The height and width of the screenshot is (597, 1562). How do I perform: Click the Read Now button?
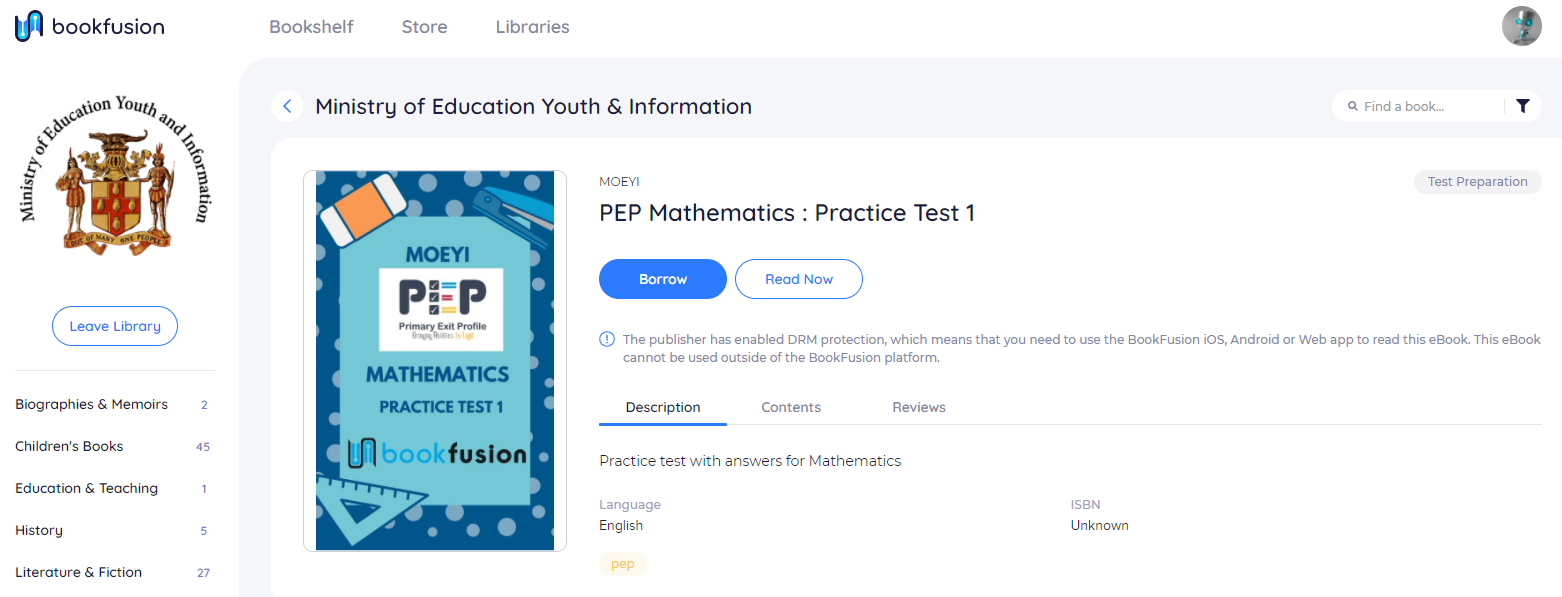pos(799,279)
